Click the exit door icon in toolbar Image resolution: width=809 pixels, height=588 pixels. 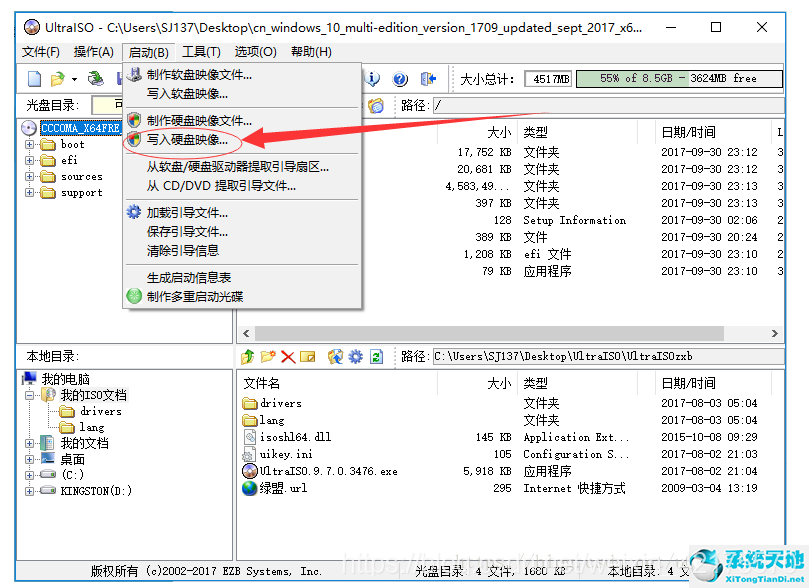(428, 79)
